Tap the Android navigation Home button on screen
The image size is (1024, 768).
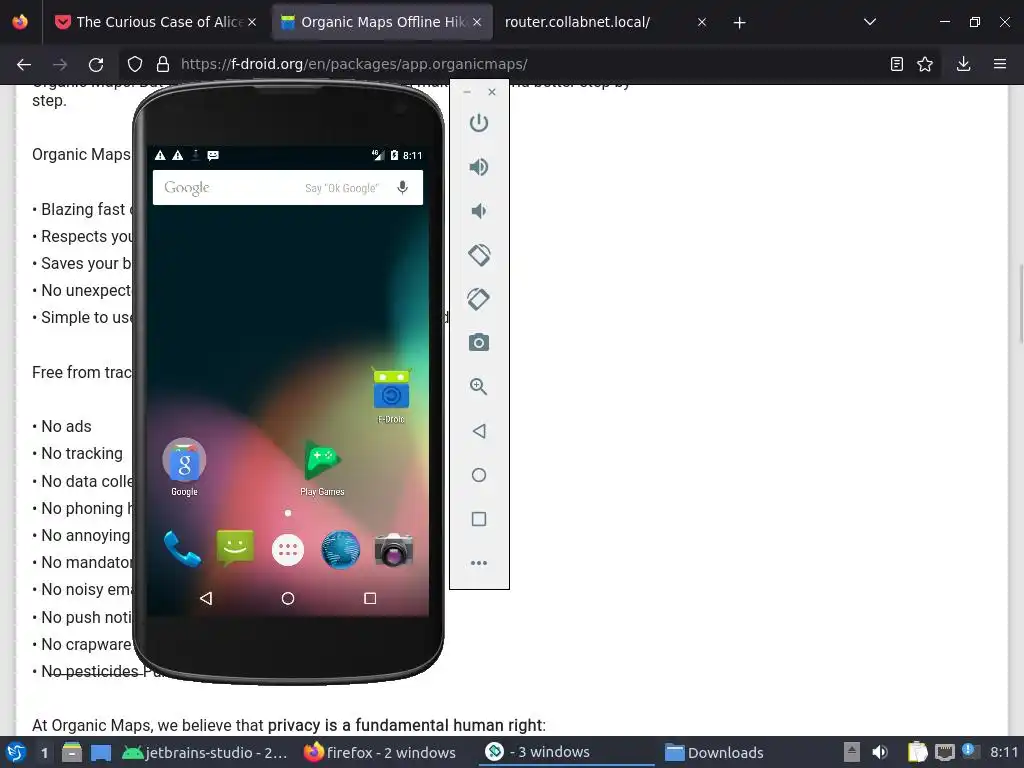[288, 598]
